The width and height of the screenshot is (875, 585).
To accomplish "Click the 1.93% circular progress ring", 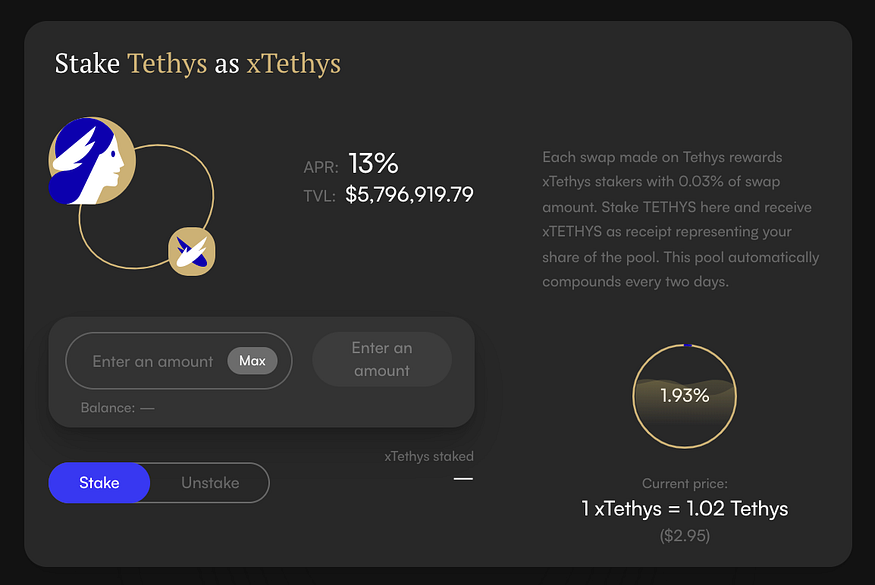I will tap(685, 395).
